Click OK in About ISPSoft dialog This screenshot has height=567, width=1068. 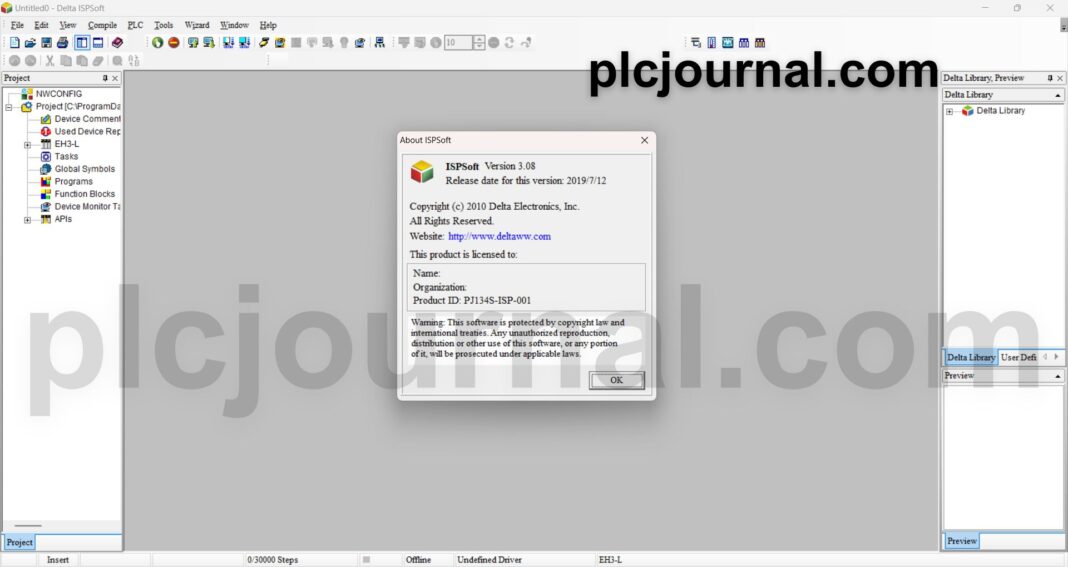click(x=616, y=380)
